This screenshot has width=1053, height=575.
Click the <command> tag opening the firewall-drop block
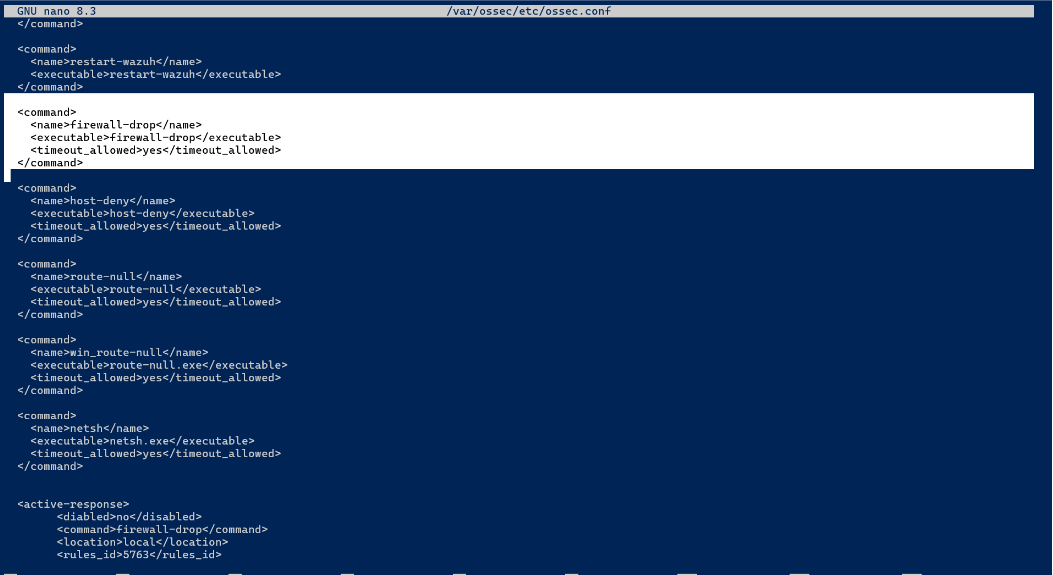pyautogui.click(x=47, y=112)
